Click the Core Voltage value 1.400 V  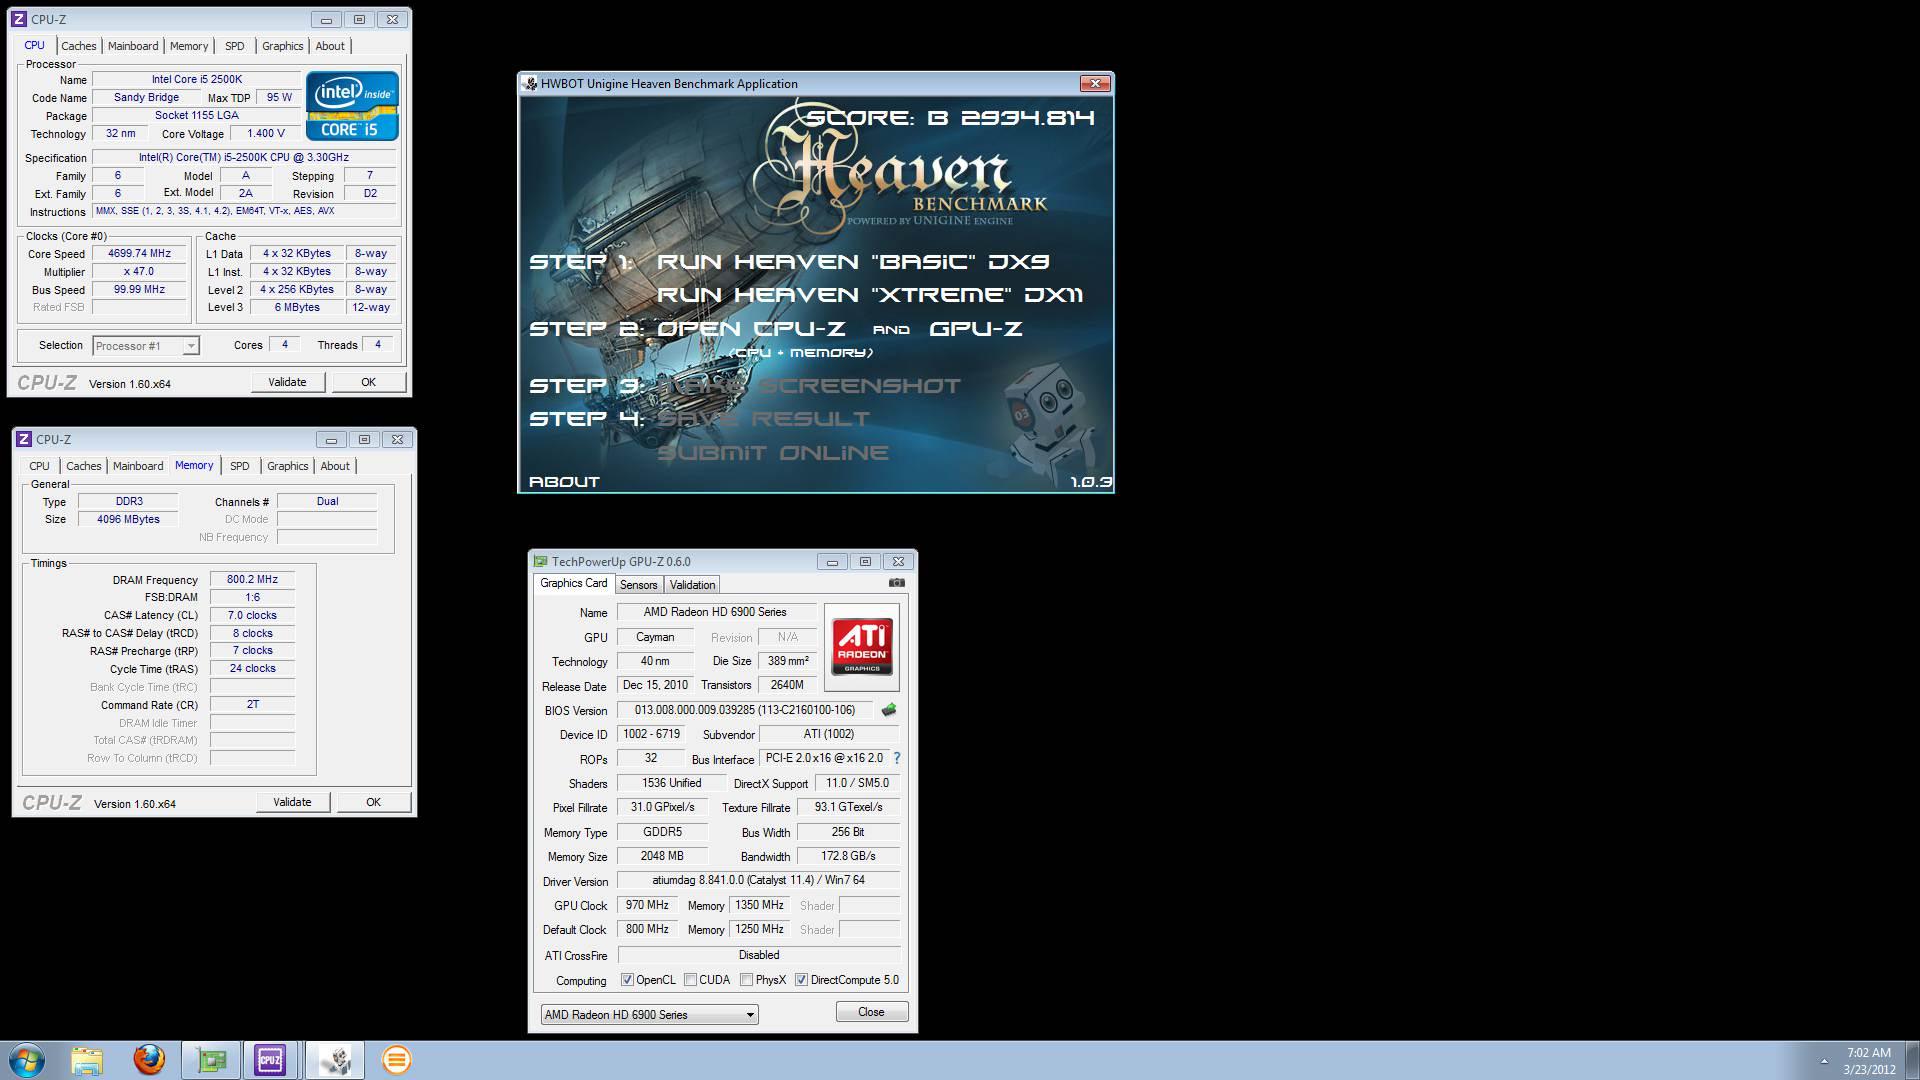pyautogui.click(x=266, y=134)
